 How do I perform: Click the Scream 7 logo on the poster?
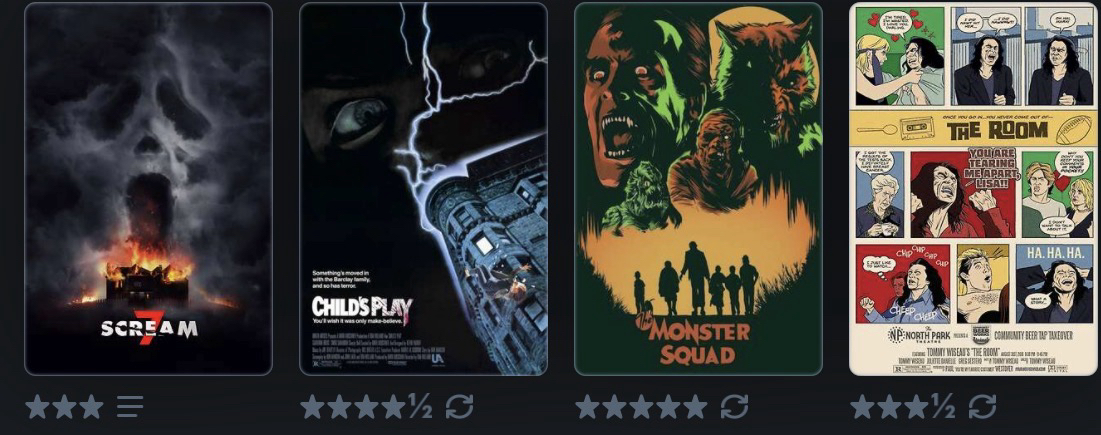coord(149,328)
